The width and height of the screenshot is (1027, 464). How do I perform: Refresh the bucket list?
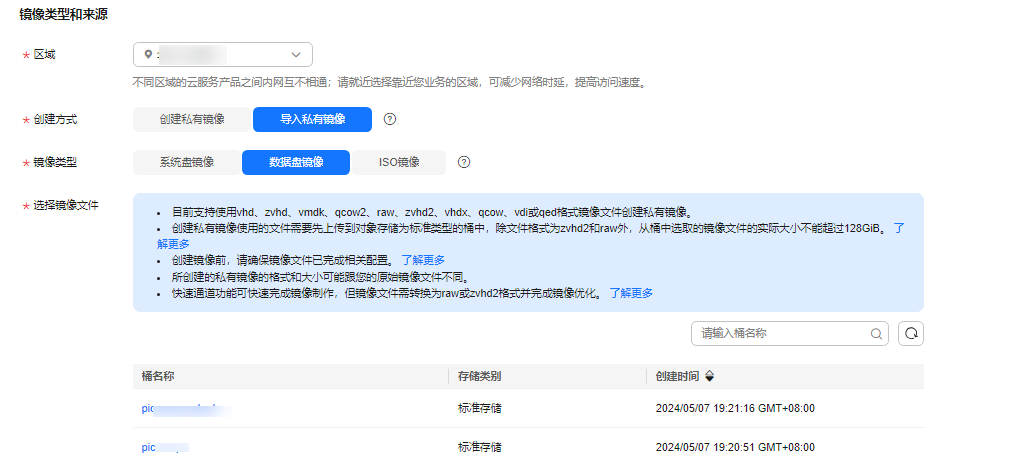point(911,334)
